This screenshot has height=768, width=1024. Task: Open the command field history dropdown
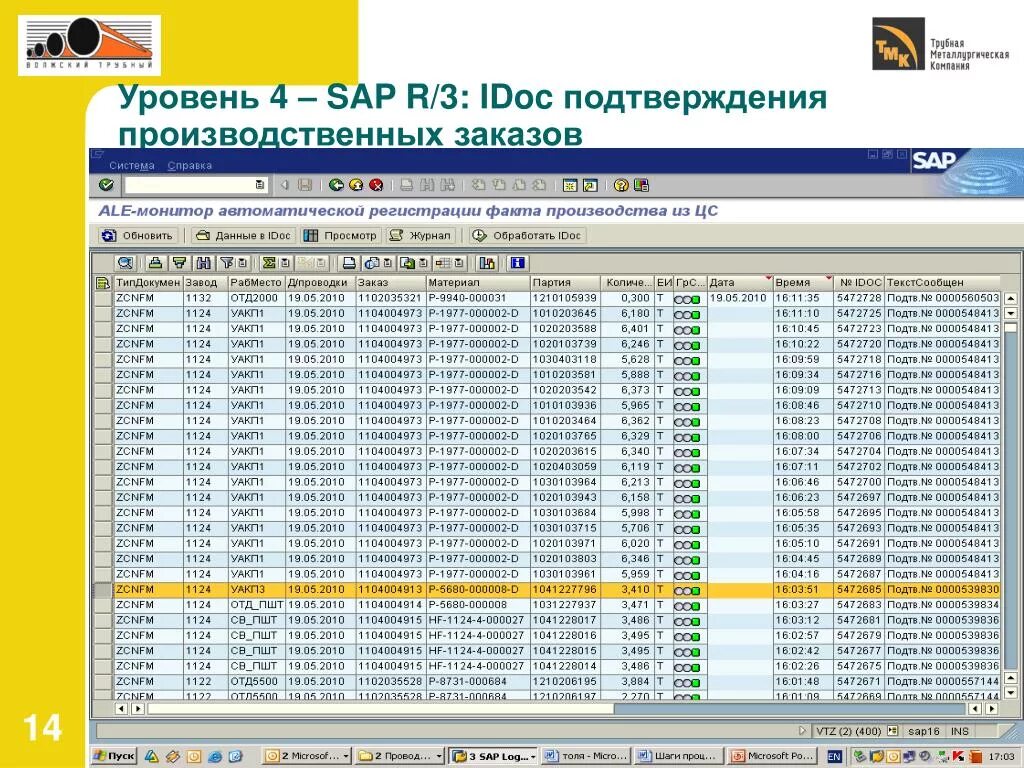tap(260, 185)
